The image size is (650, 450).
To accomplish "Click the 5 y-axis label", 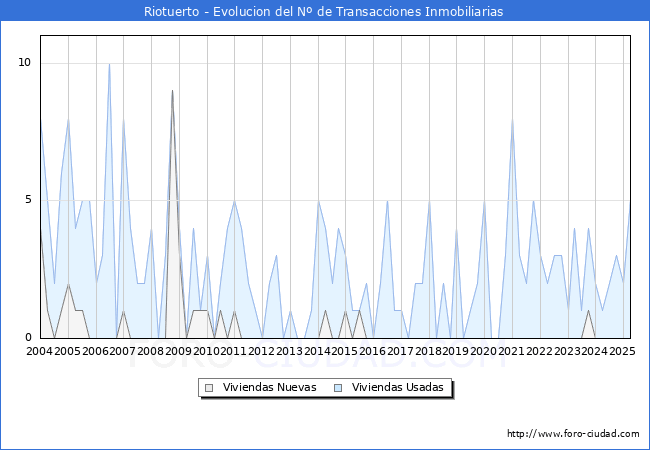I will click(x=28, y=200).
